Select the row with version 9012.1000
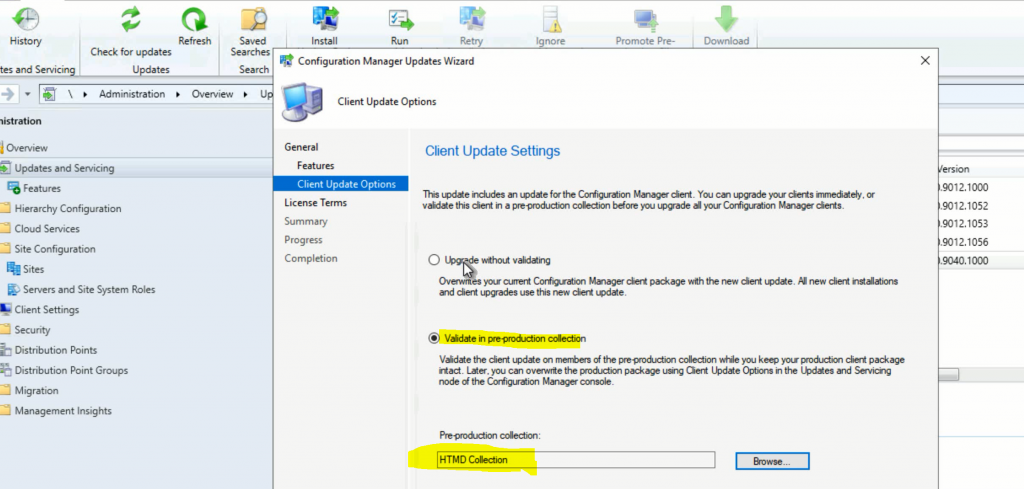The image size is (1024, 489). (981, 187)
